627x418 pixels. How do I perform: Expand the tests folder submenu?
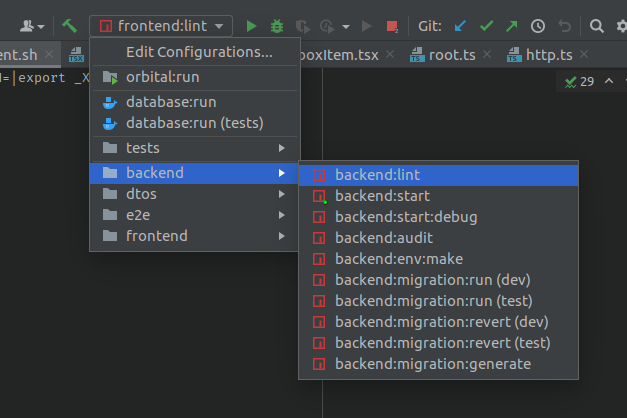(189, 148)
